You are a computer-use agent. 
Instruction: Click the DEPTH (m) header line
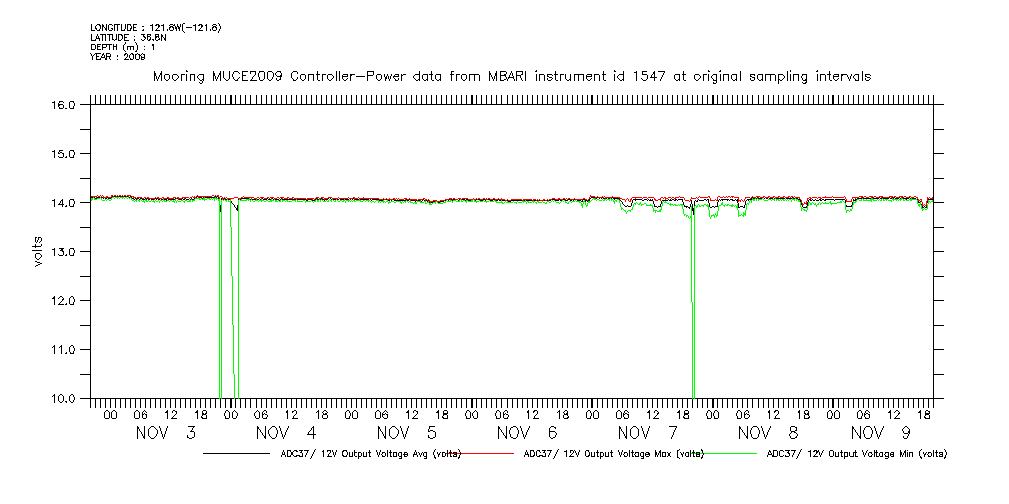[122, 47]
